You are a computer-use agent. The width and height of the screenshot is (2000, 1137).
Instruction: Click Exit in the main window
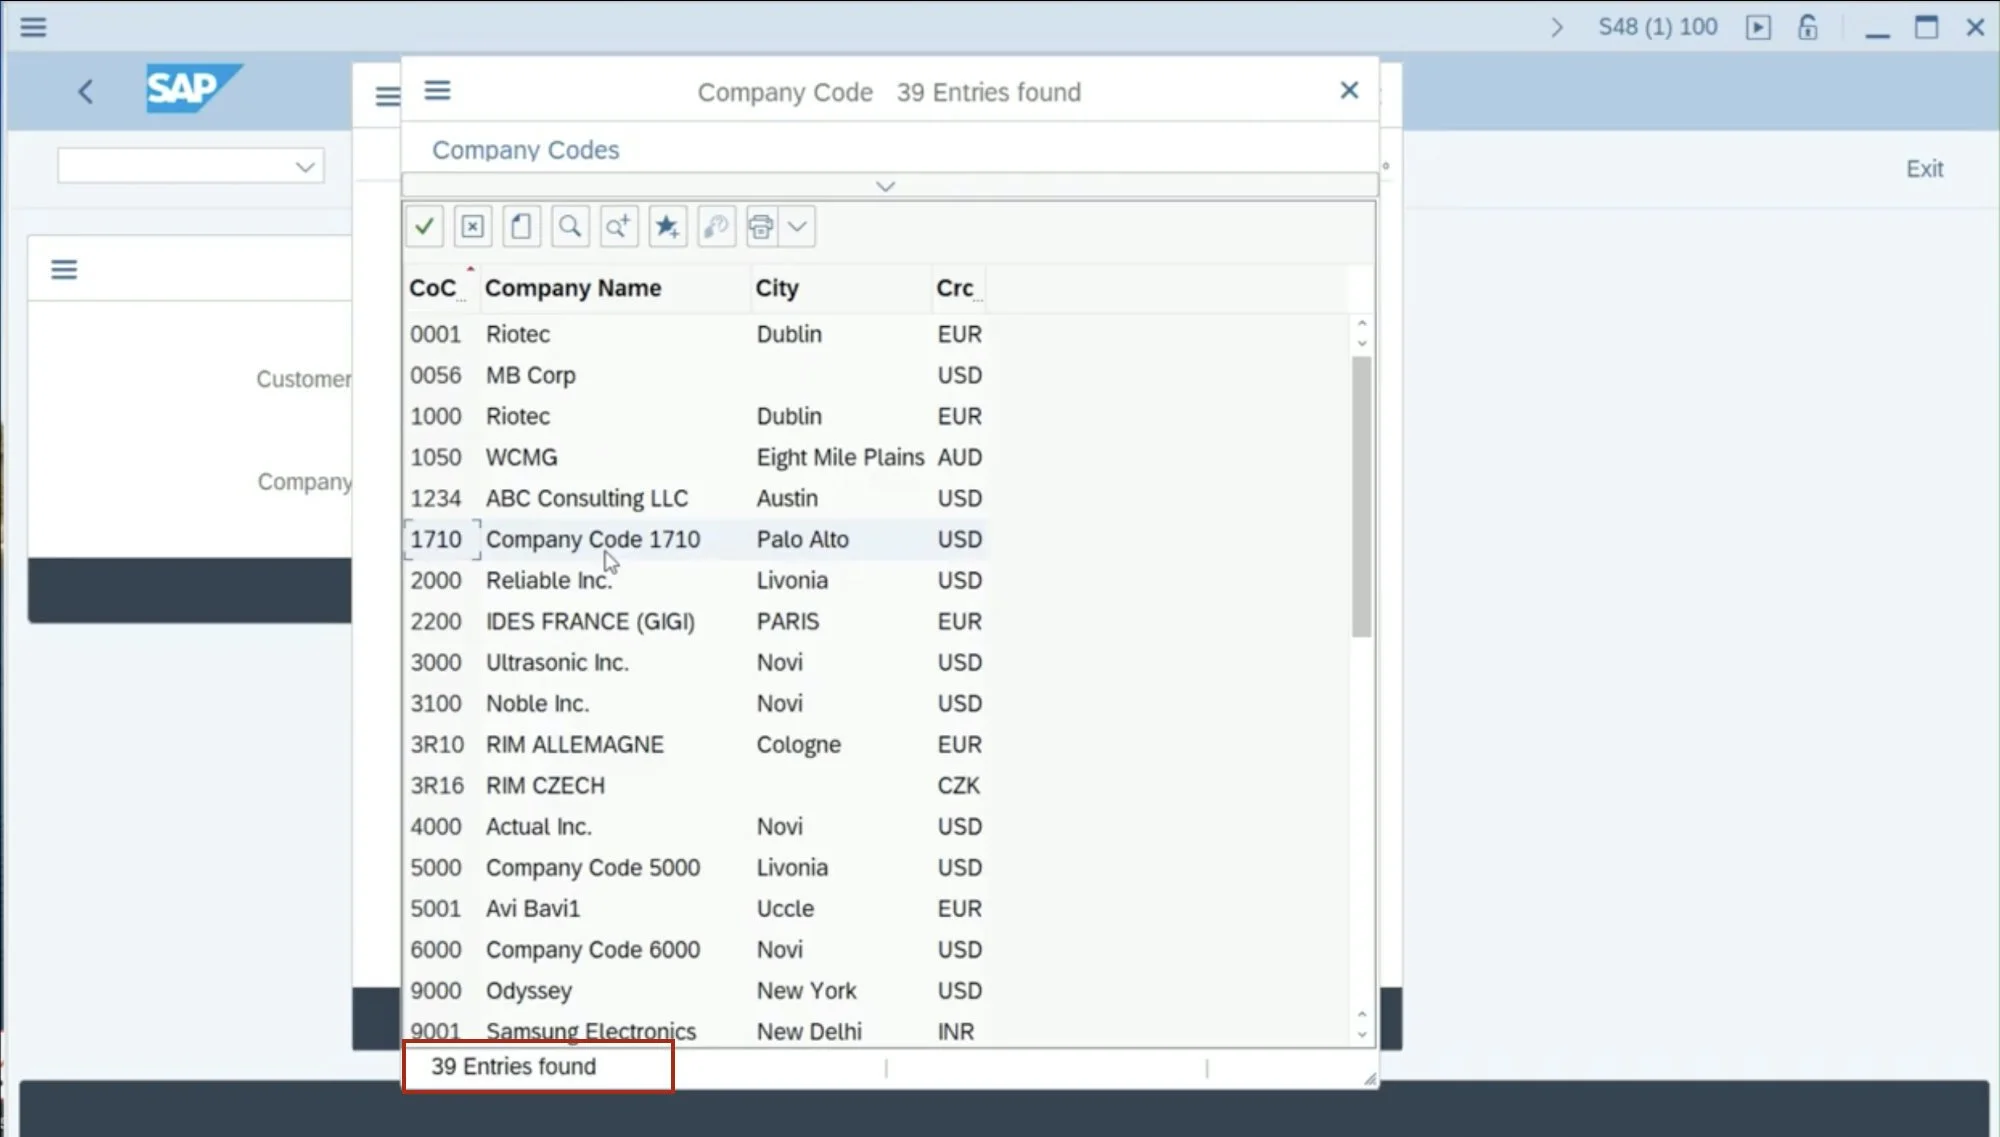point(1924,169)
